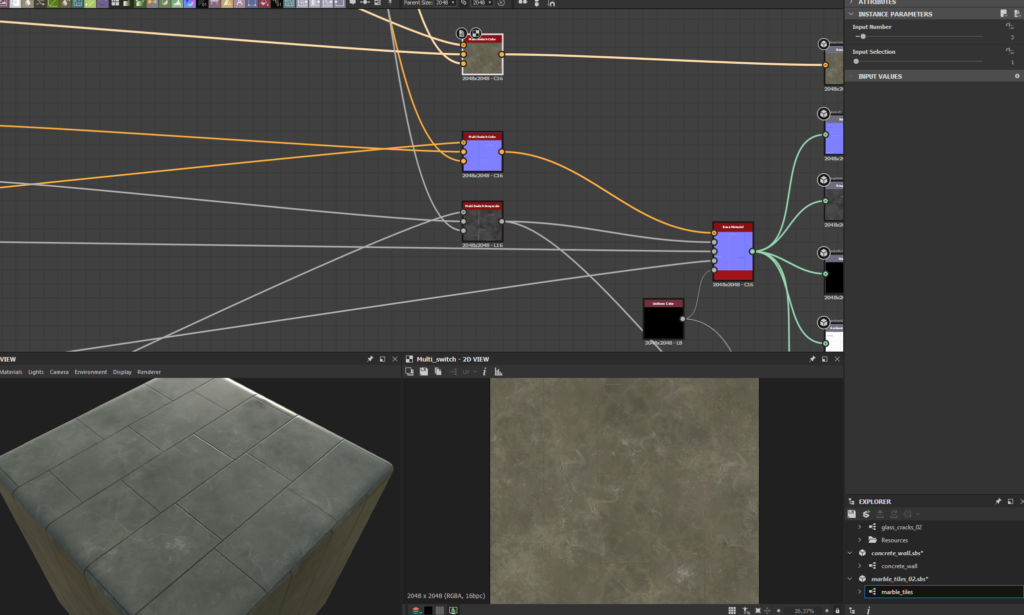
Task: Select marble_tiles_02.sbs package in Explorer
Action: tap(899, 579)
